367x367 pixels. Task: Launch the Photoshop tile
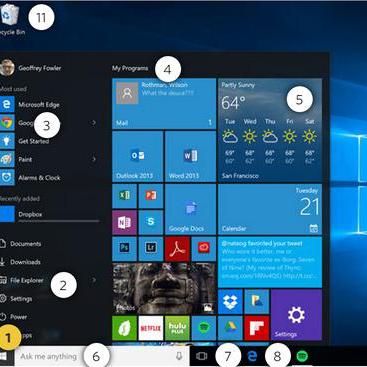tap(124, 249)
